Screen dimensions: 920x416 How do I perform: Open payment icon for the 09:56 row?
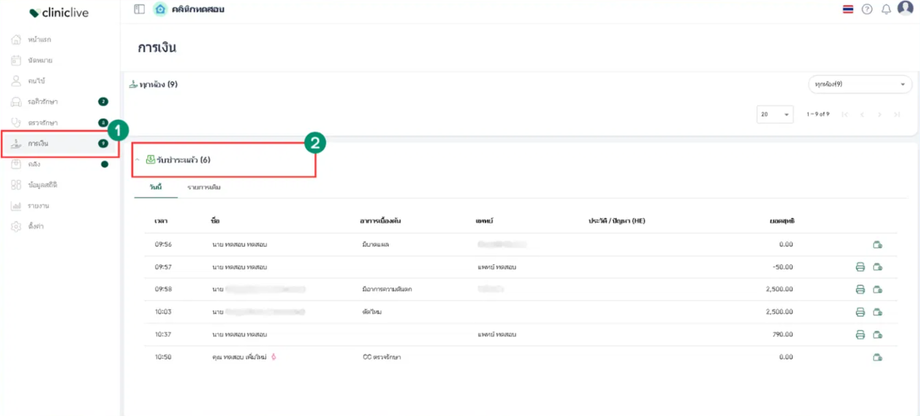tap(877, 244)
